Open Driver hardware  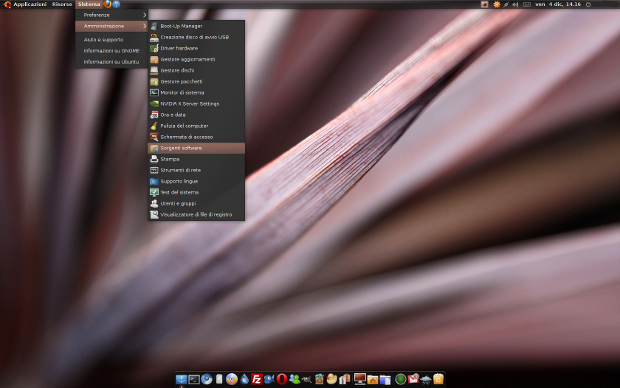(197, 48)
